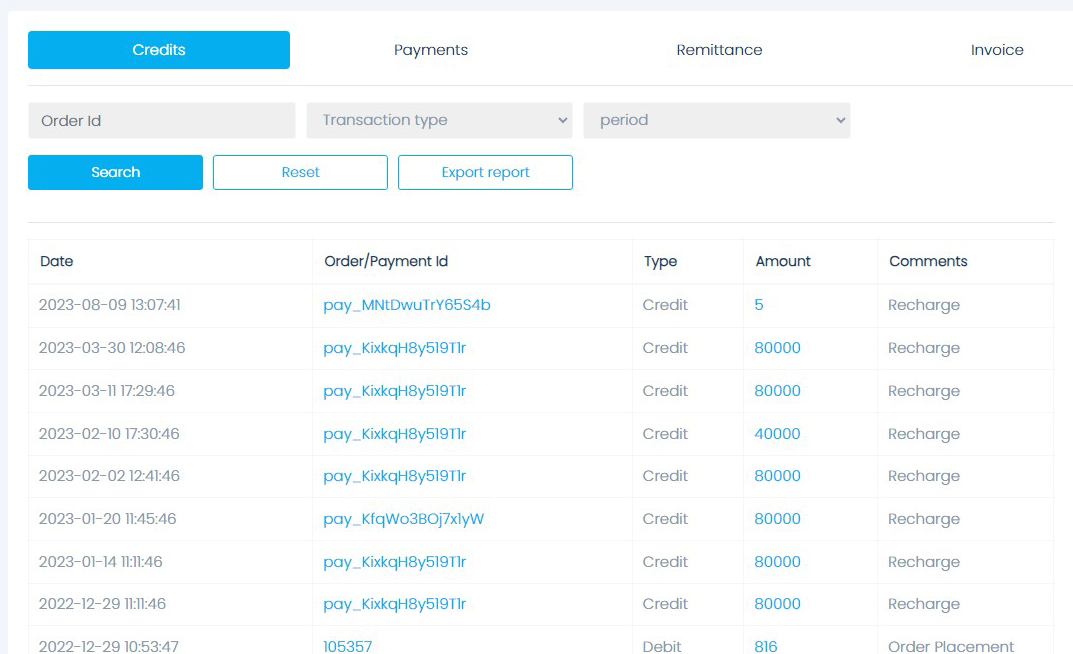The image size is (1073, 654).
Task: Expand the Transaction type dropdown
Action: (x=439, y=120)
